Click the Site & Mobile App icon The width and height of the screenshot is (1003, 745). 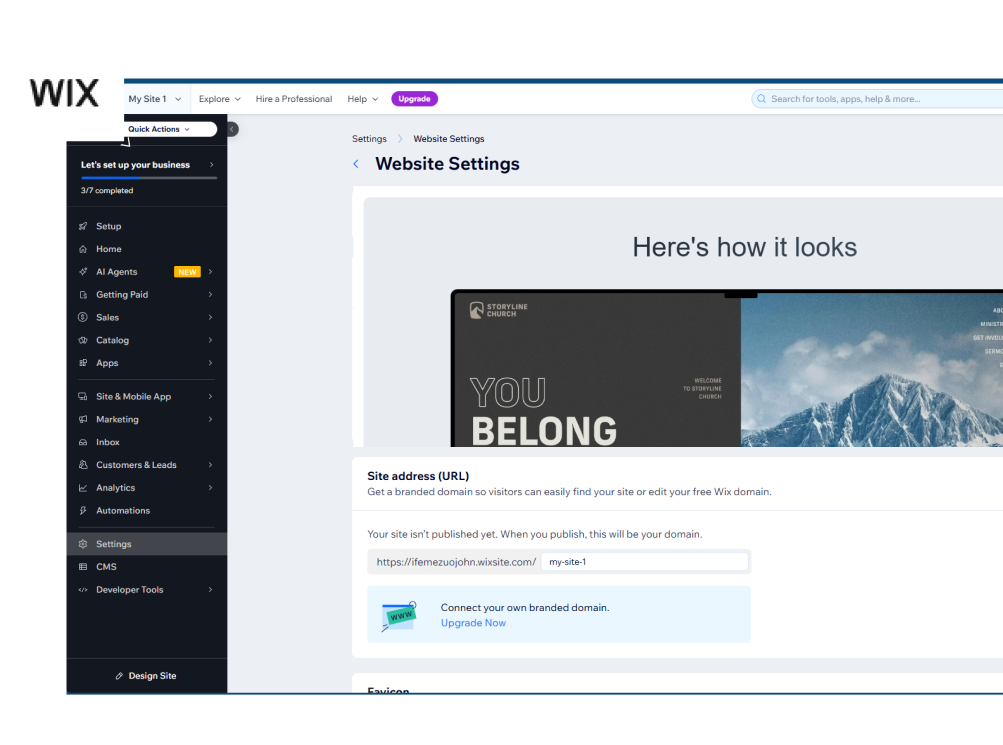click(83, 396)
